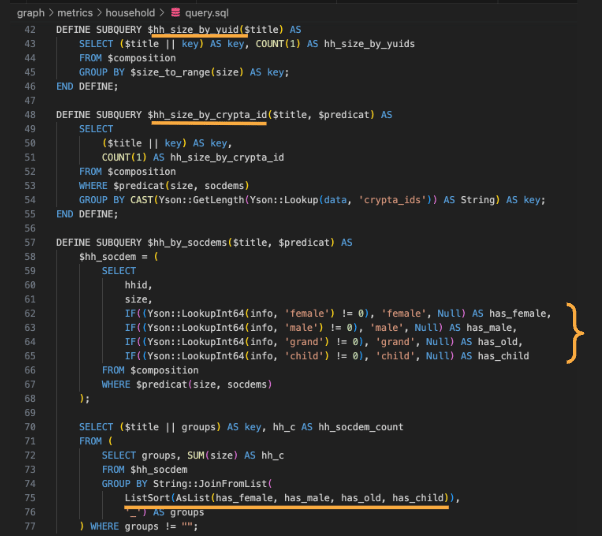This screenshot has width=602, height=536.
Task: Open the household breadcrumb item
Action: click(130, 13)
